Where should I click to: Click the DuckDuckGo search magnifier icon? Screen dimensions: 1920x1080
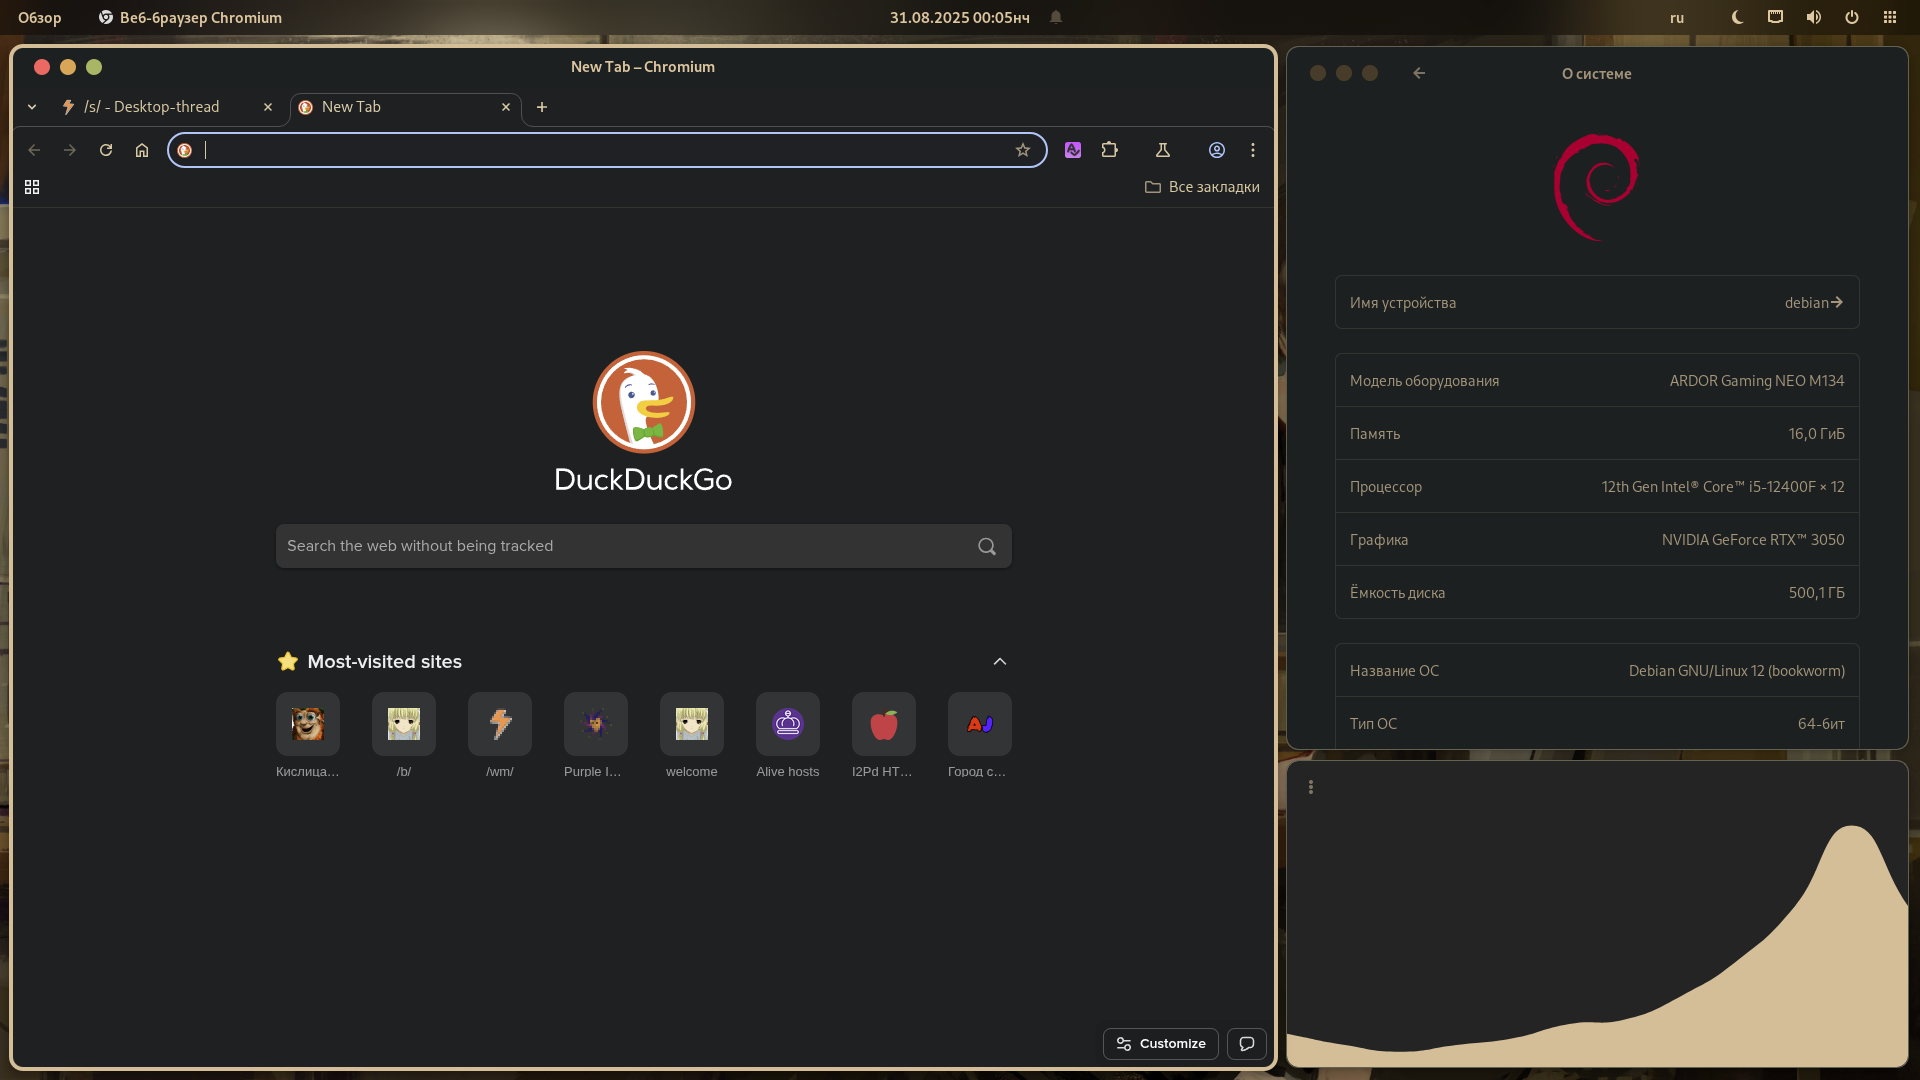[x=987, y=546]
